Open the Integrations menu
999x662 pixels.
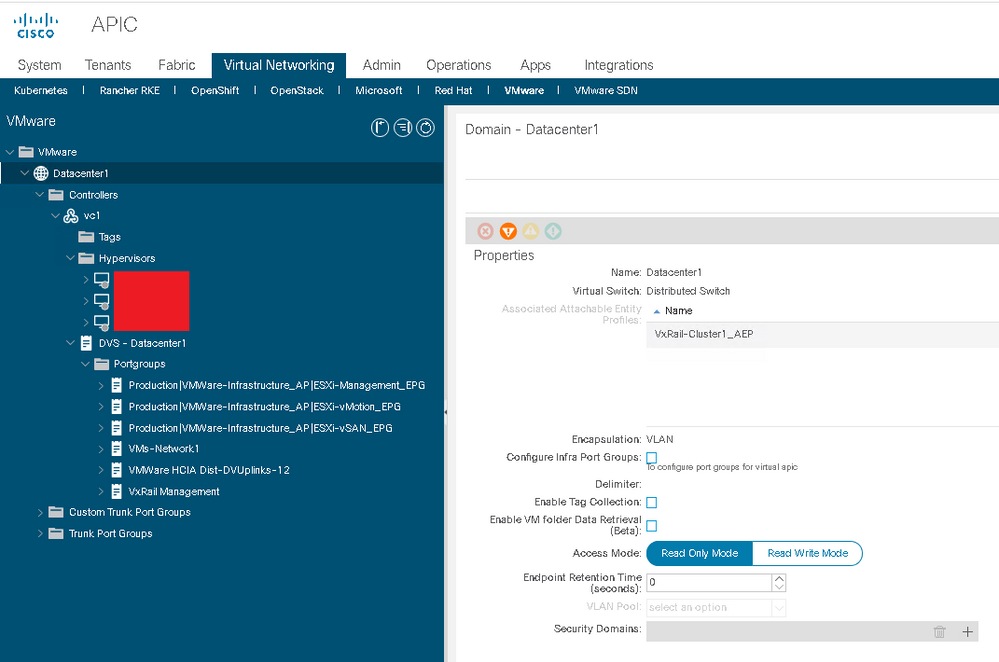tap(619, 65)
